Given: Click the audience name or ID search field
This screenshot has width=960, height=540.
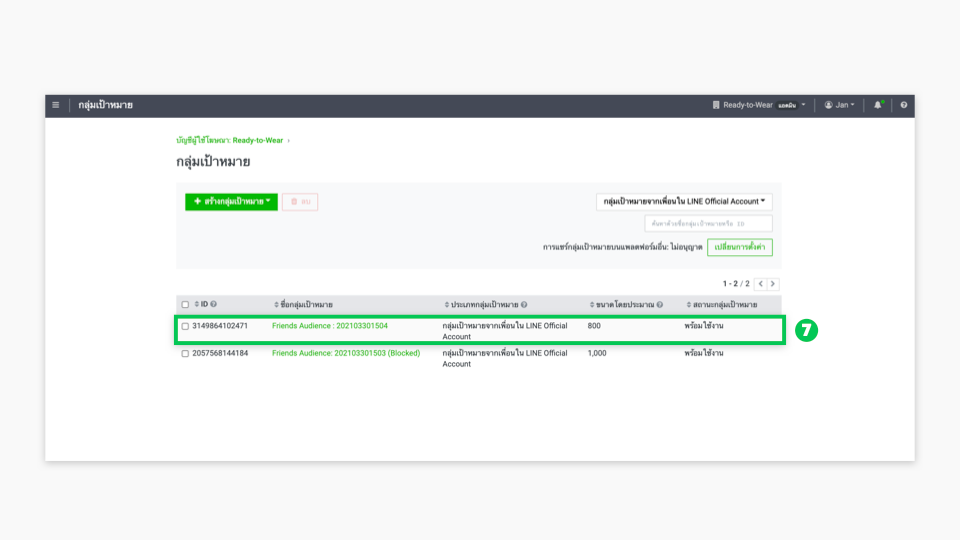Looking at the screenshot, I should coord(708,224).
